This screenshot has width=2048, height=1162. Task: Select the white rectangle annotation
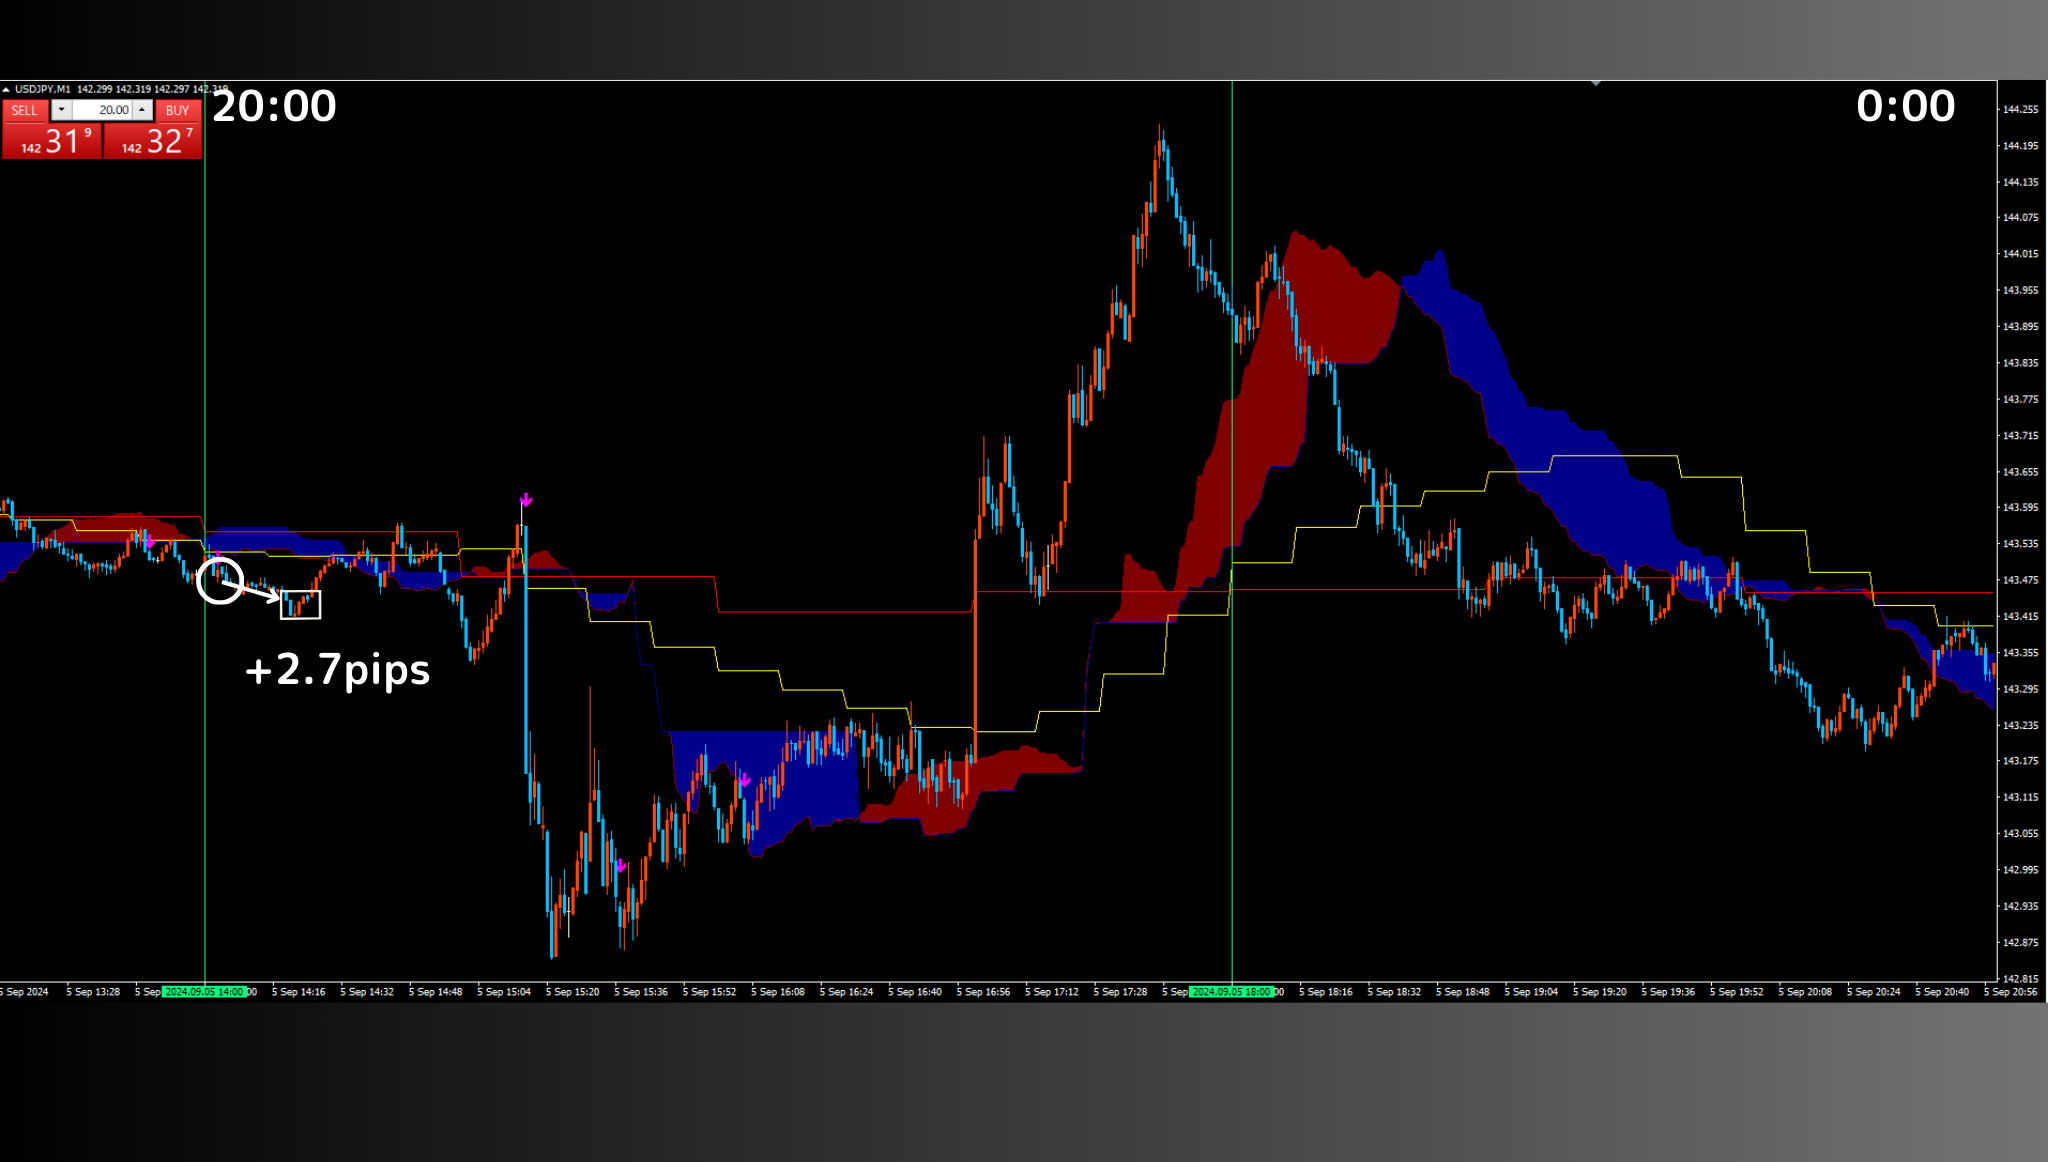click(300, 604)
